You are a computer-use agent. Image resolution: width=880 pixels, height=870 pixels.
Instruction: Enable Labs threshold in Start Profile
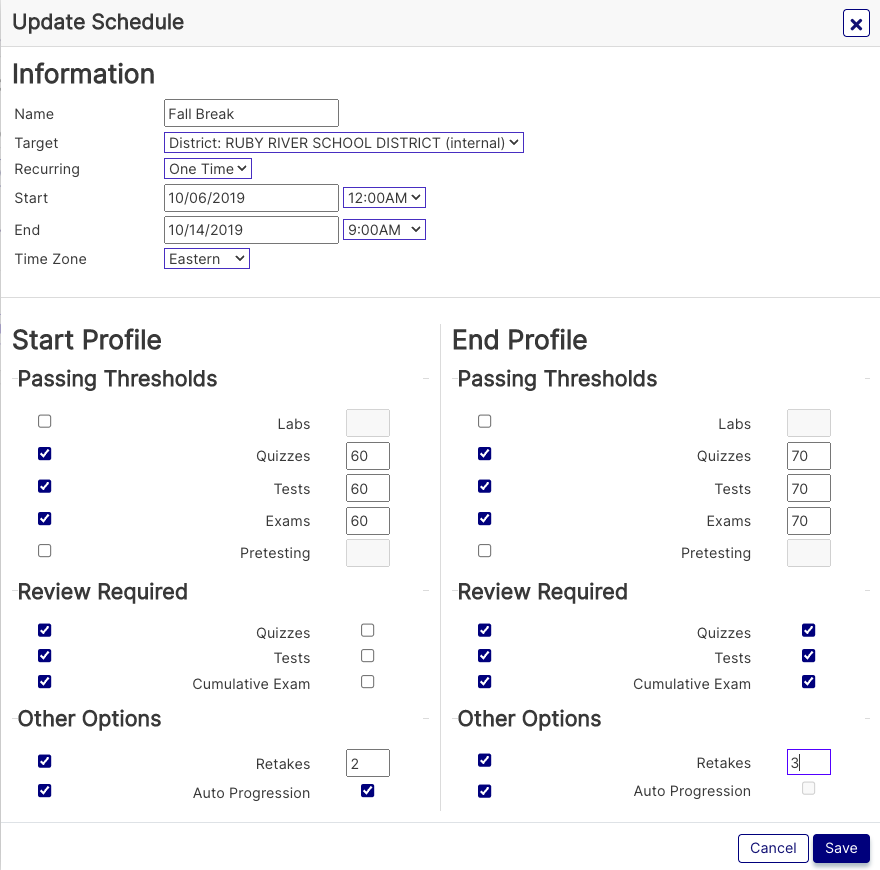click(45, 422)
